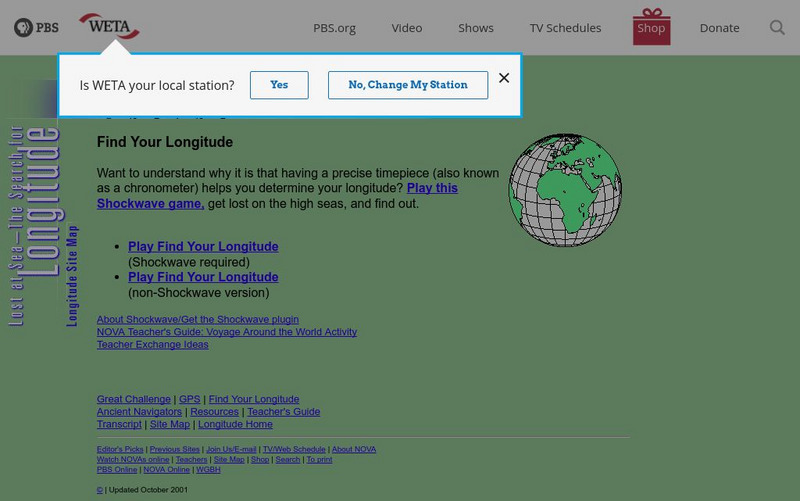Click the copyright symbol link
Image resolution: width=800 pixels, height=501 pixels.
pyautogui.click(x=99, y=490)
